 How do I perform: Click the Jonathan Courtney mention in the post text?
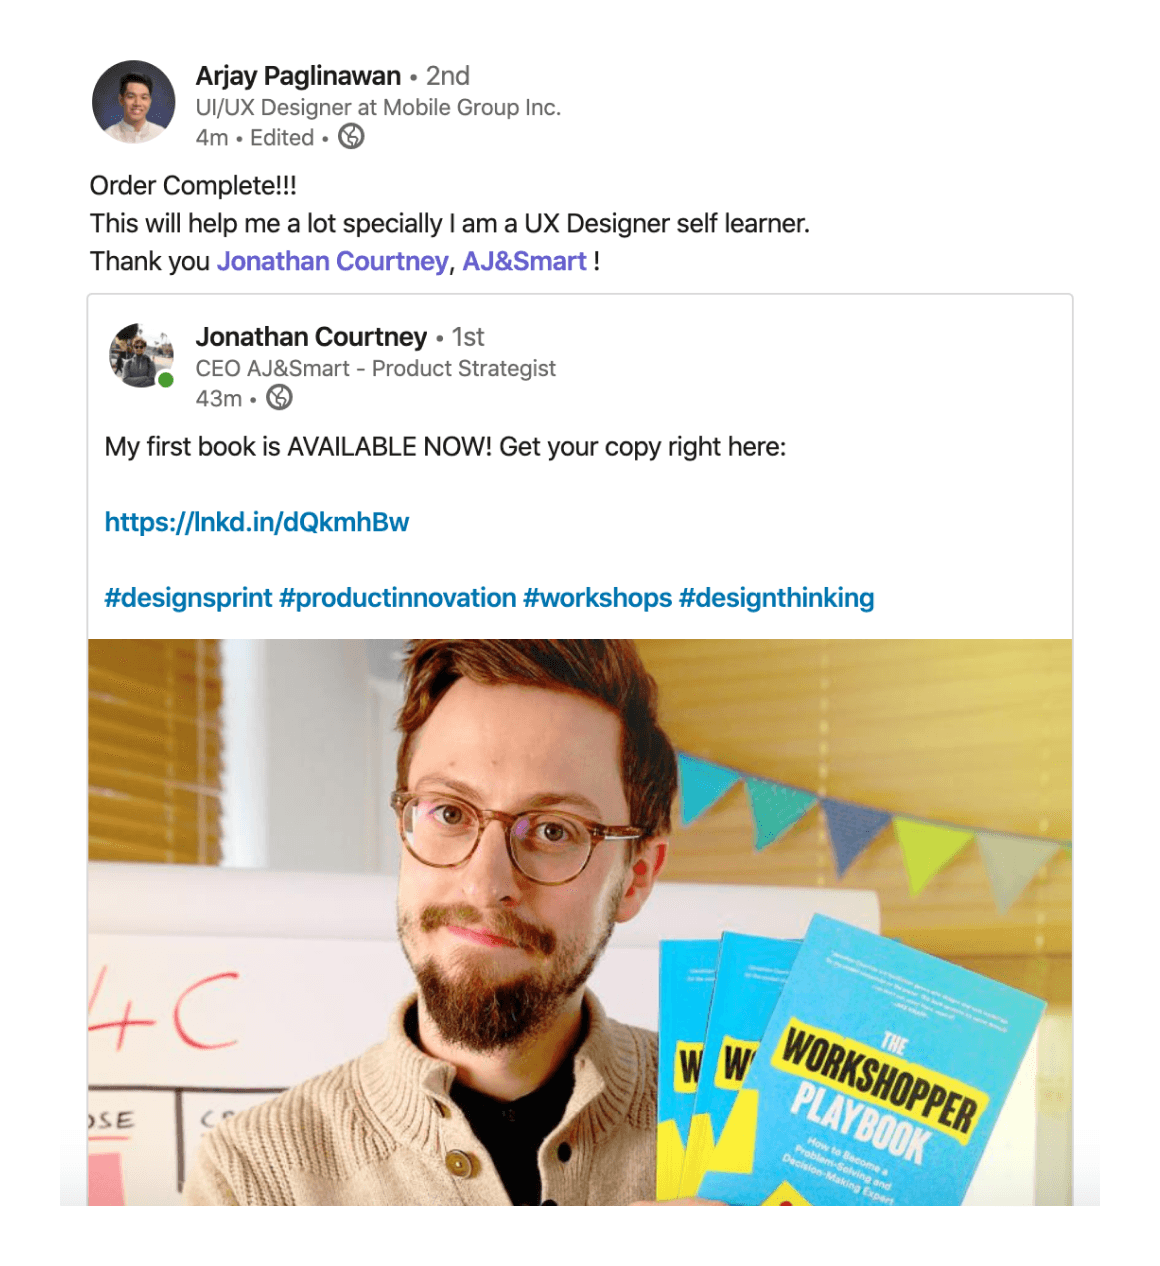[333, 261]
